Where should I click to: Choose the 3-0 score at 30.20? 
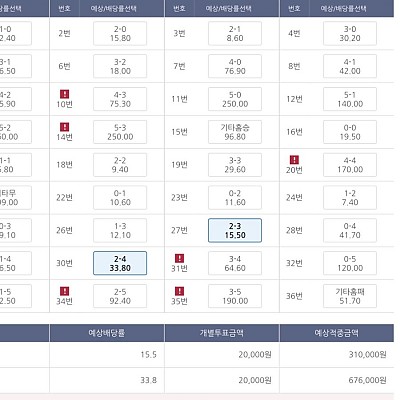350,33
